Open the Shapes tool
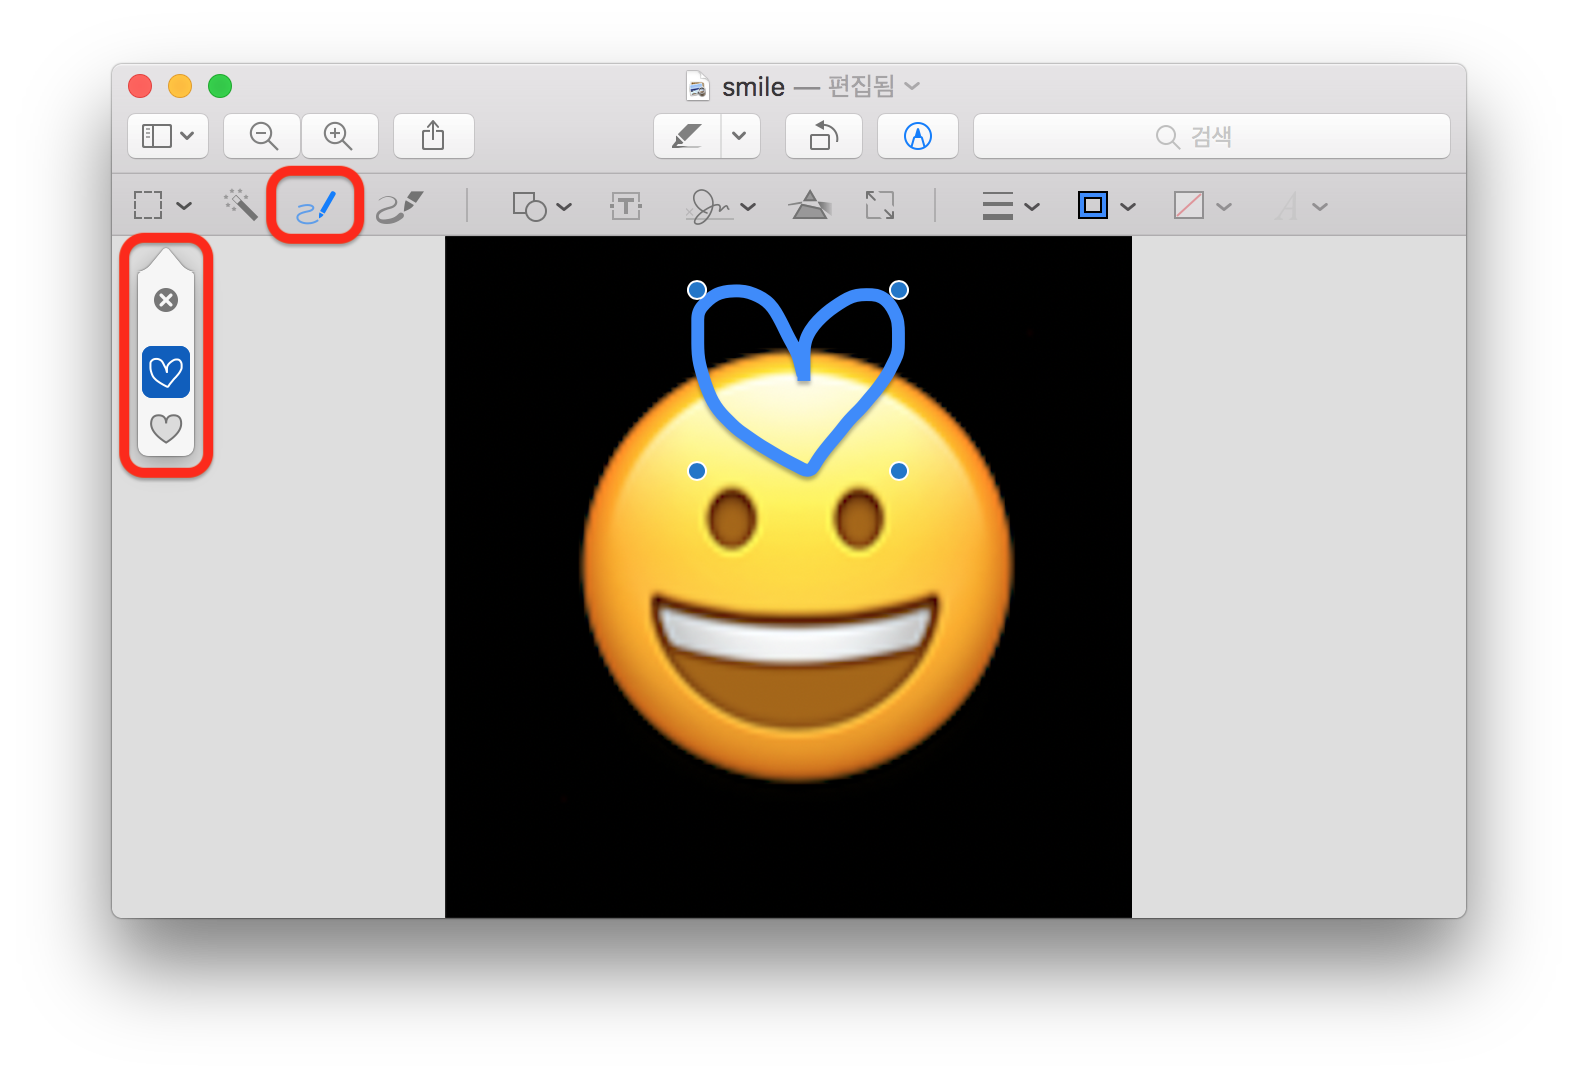1578x1078 pixels. pyautogui.click(x=529, y=206)
